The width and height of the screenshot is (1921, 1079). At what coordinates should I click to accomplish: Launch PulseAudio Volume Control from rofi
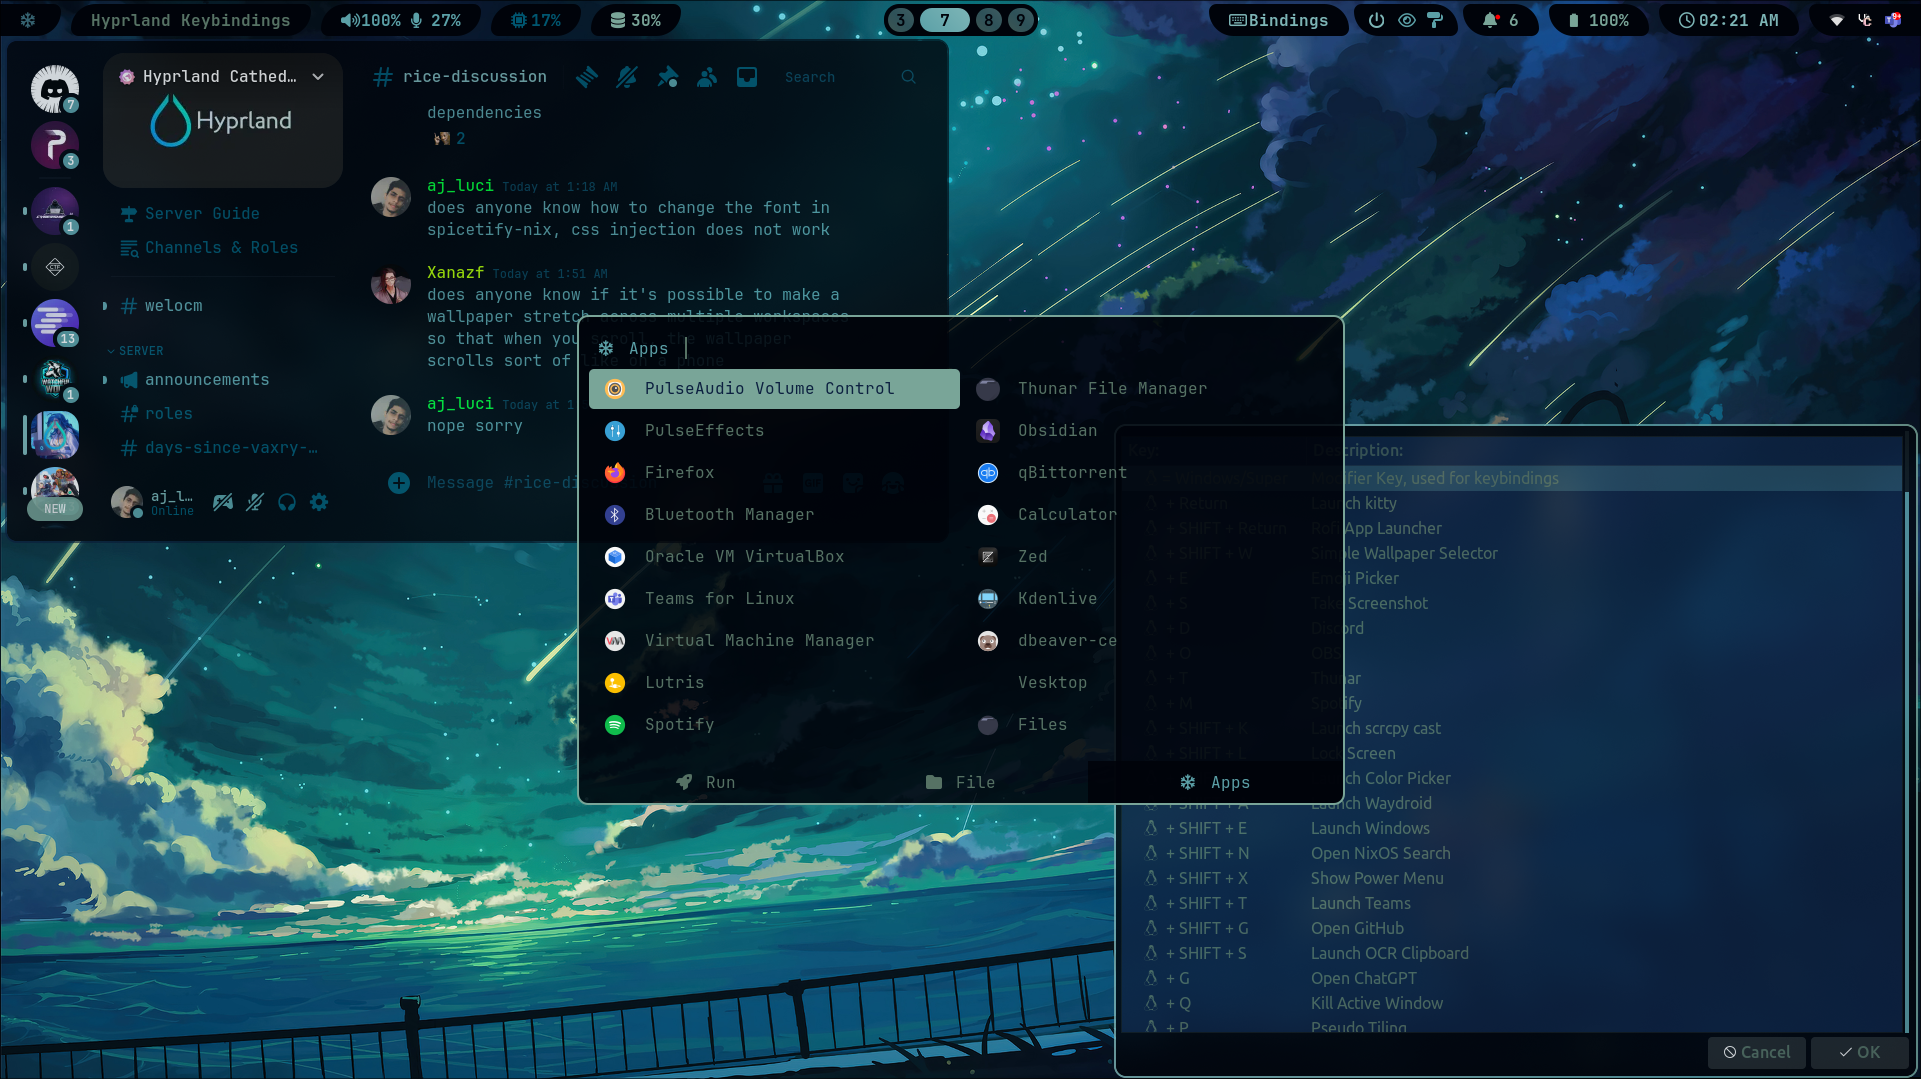(x=774, y=388)
